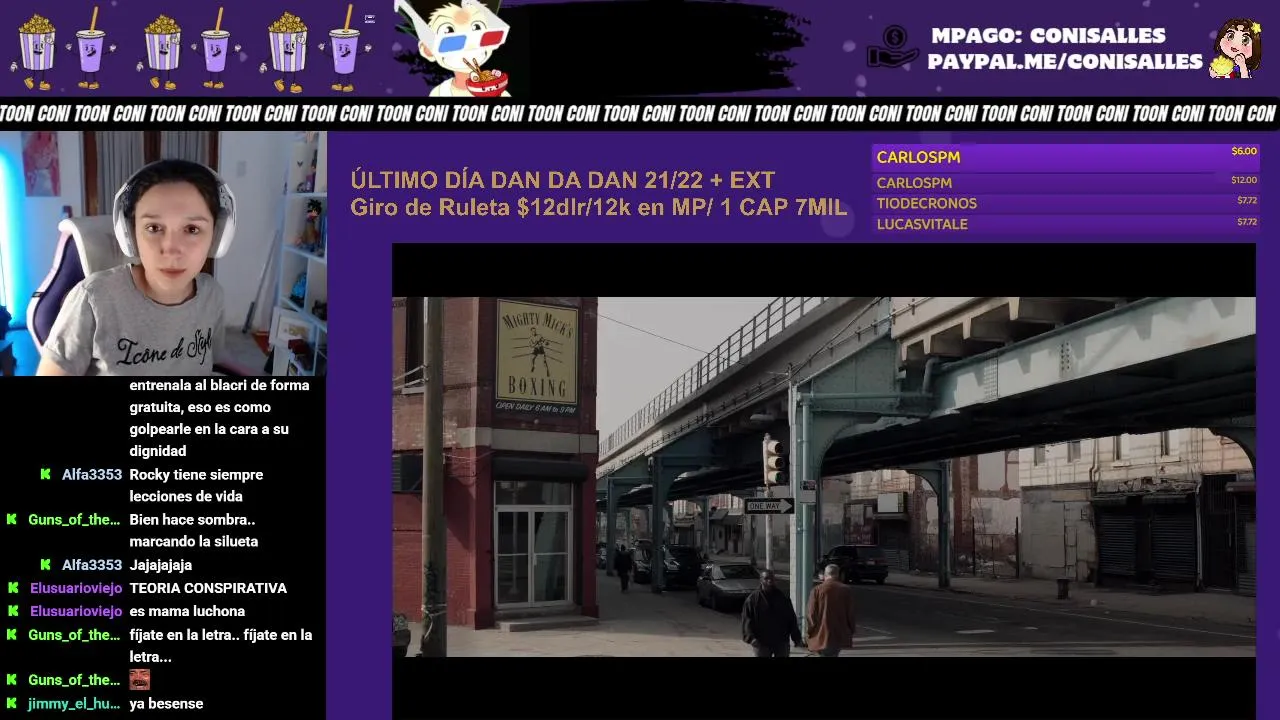This screenshot has height=720, width=1280.
Task: Click Kick badge beside Alfa3353 'Rocky tiene siempre' message
Action: tap(45, 475)
